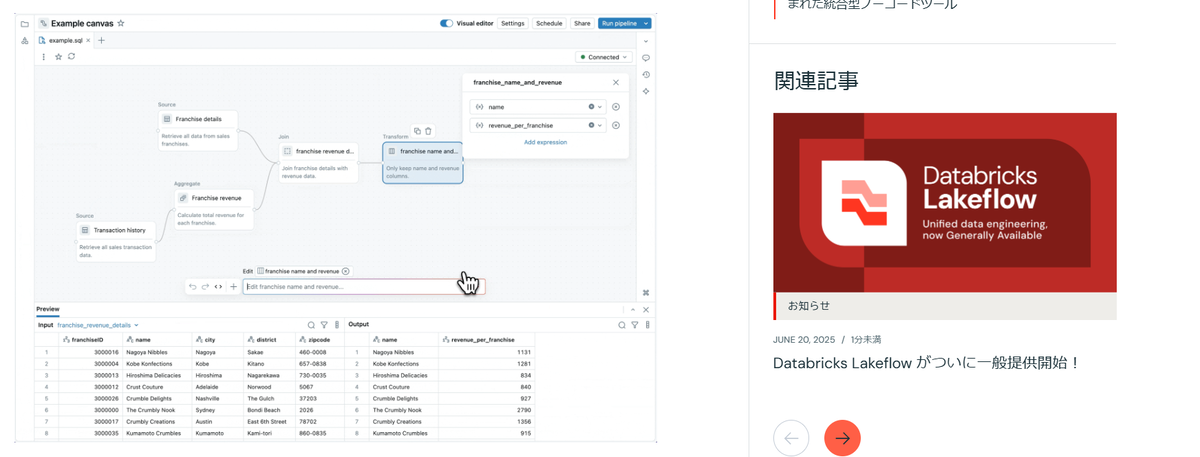Click the circle icon beside name expression

616,107
